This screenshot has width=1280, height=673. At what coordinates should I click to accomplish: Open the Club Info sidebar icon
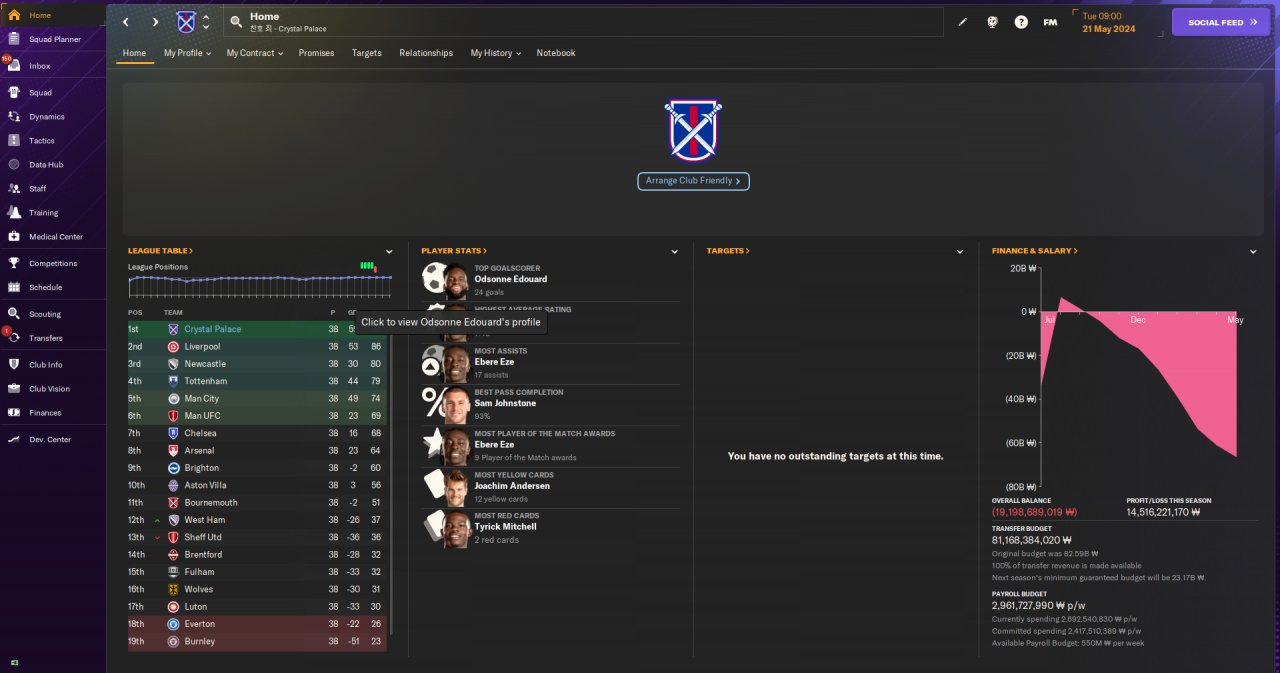tap(14, 365)
